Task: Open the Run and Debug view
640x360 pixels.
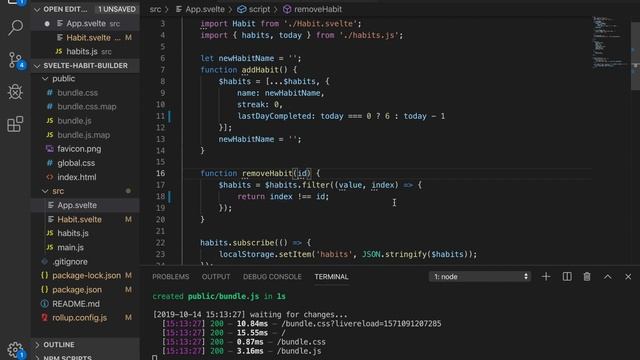Action: (x=16, y=92)
